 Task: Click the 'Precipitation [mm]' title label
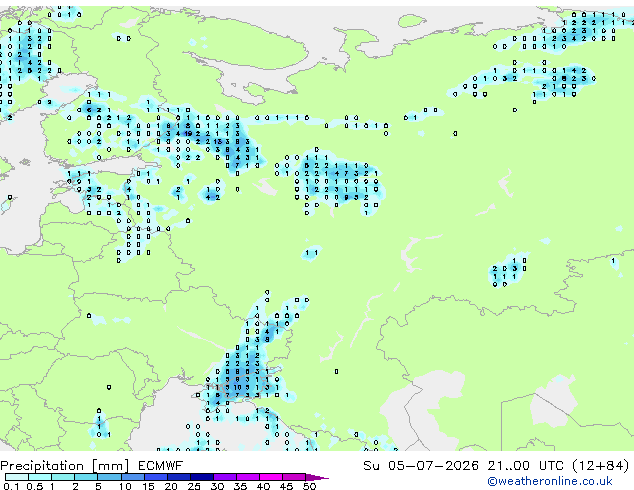[x=65, y=466]
